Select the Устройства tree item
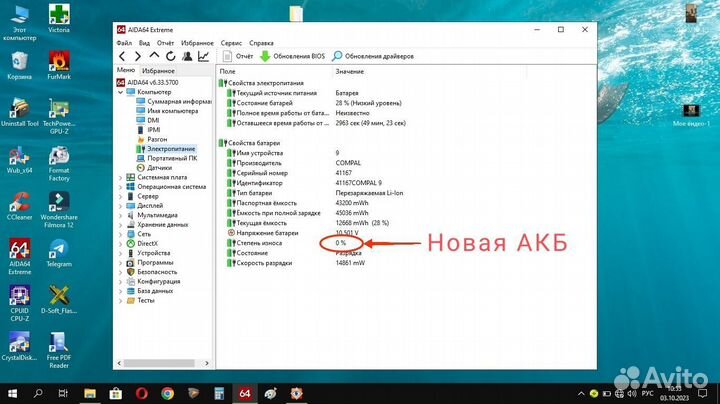Viewport: 720px width, 404px height. (x=148, y=253)
